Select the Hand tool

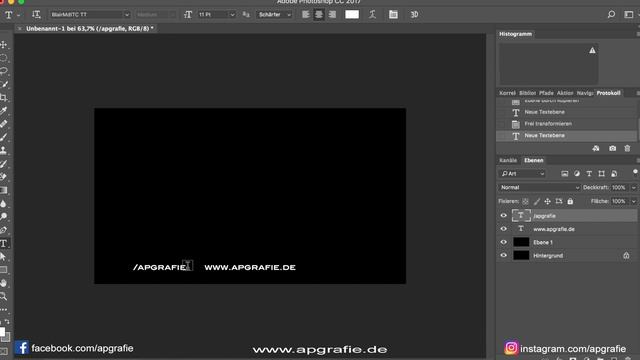pos(4,283)
